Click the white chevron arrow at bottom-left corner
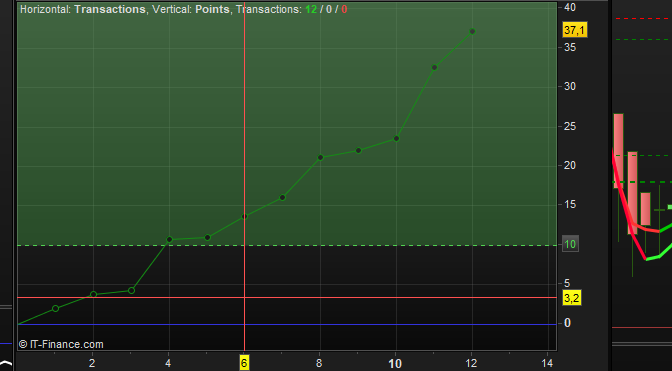This screenshot has width=672, height=371. click(x=6, y=364)
